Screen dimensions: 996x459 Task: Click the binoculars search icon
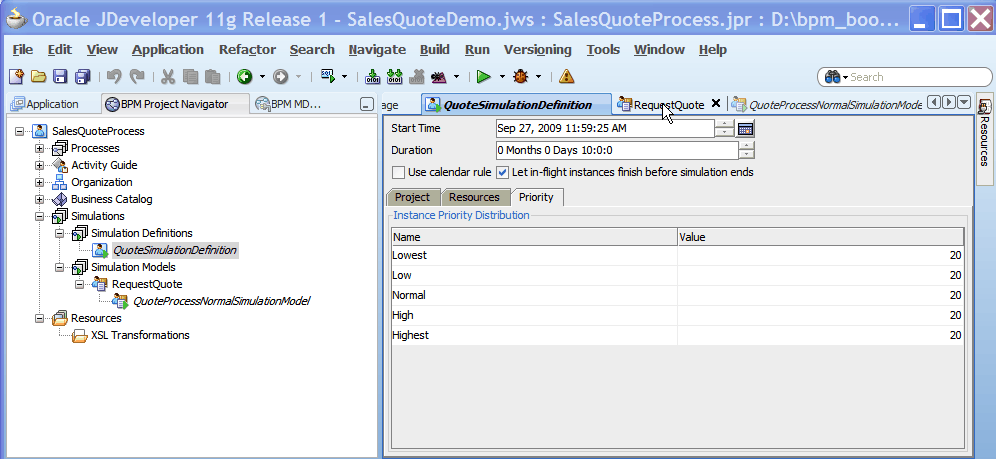(x=832, y=77)
